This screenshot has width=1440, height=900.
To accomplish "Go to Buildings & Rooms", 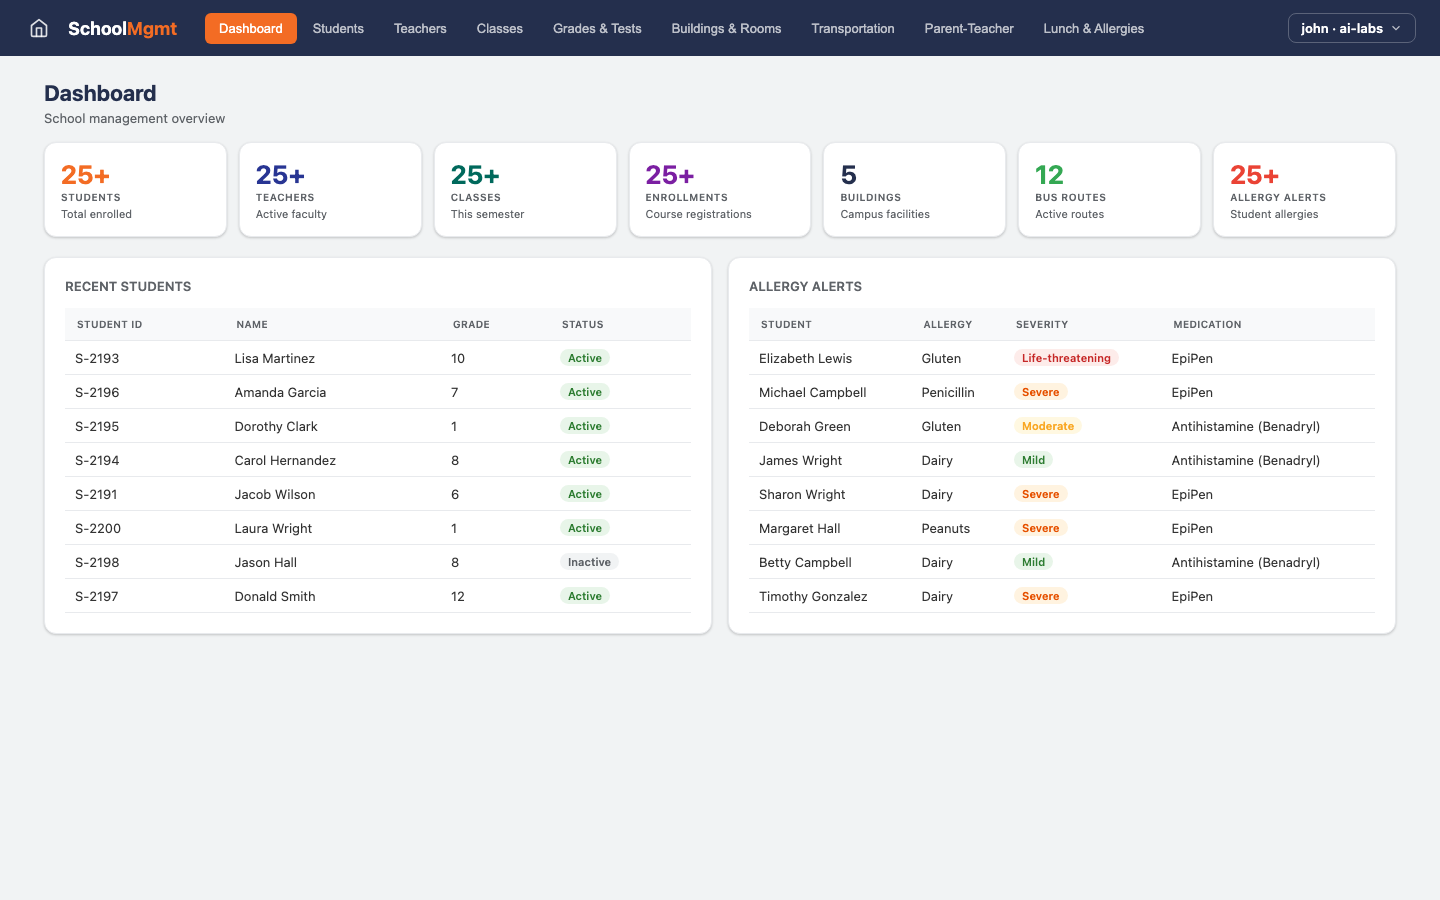I will coord(726,28).
